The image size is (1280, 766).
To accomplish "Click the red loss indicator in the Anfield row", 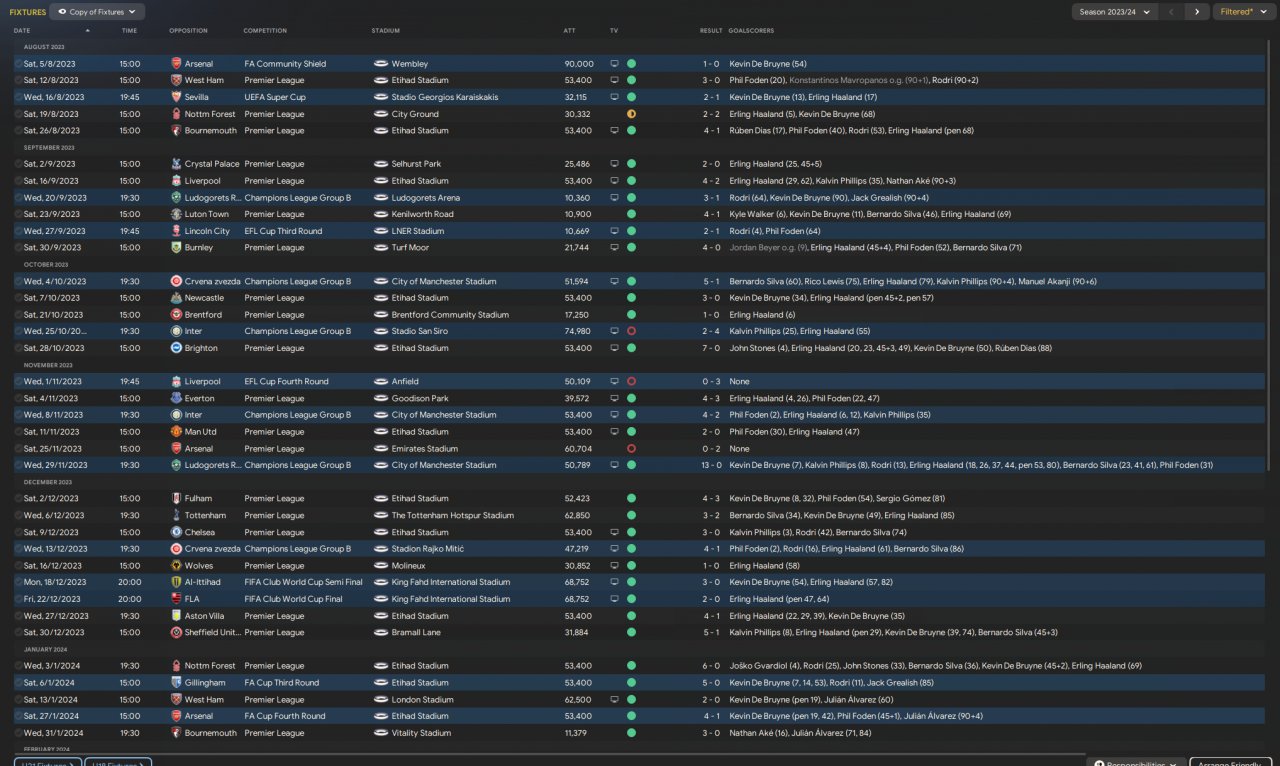I will (x=631, y=382).
